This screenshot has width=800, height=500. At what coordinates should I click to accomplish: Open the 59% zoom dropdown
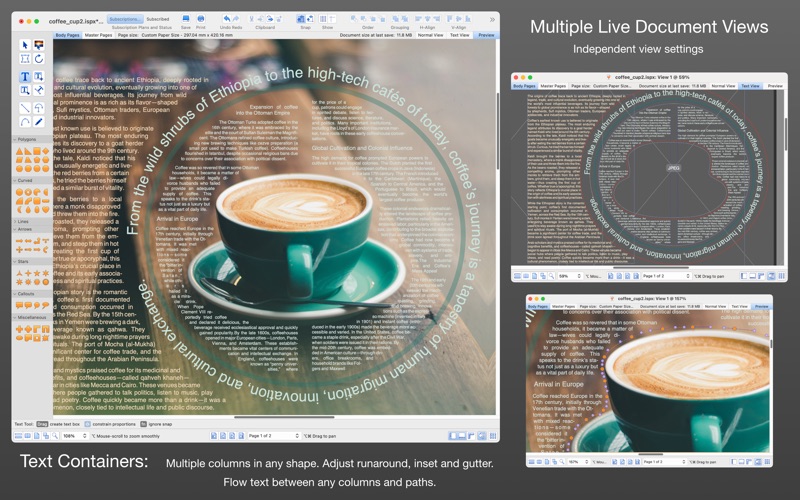coord(569,276)
